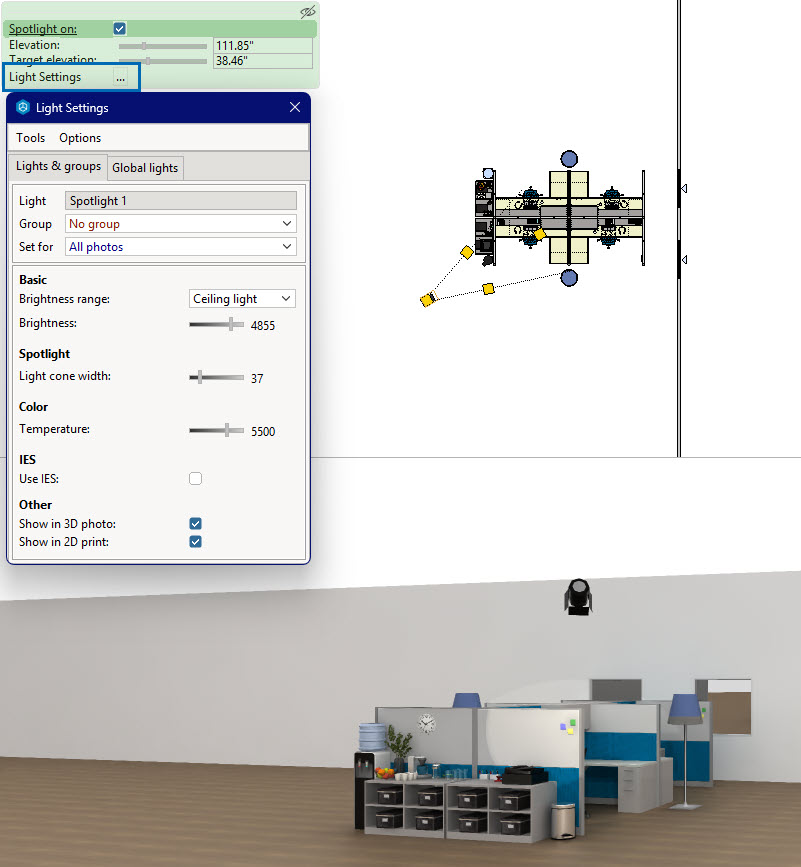The width and height of the screenshot is (801, 867).
Task: Open the Options menu
Action: click(80, 138)
